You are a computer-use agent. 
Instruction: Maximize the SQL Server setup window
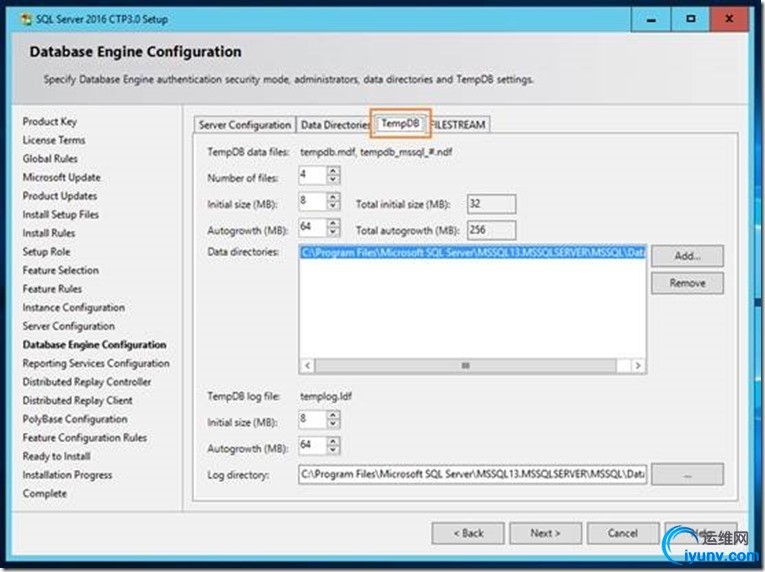tap(690, 19)
